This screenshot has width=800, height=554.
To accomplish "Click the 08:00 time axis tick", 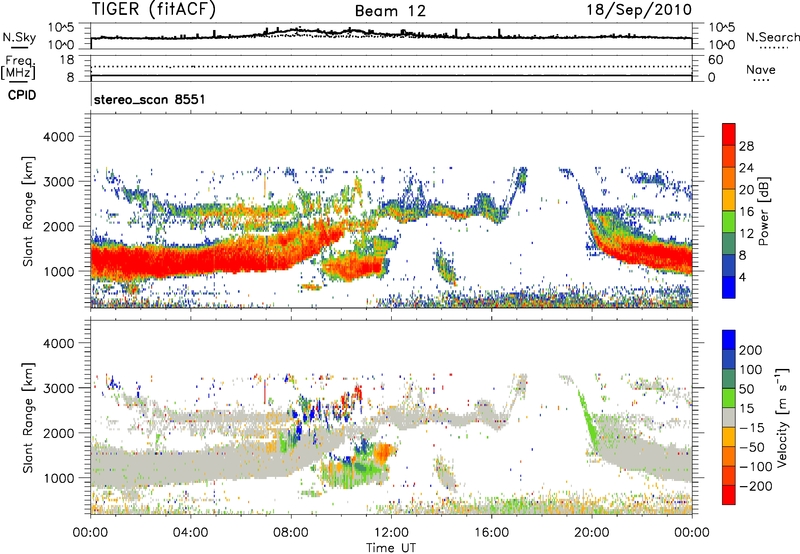I will coord(291,533).
